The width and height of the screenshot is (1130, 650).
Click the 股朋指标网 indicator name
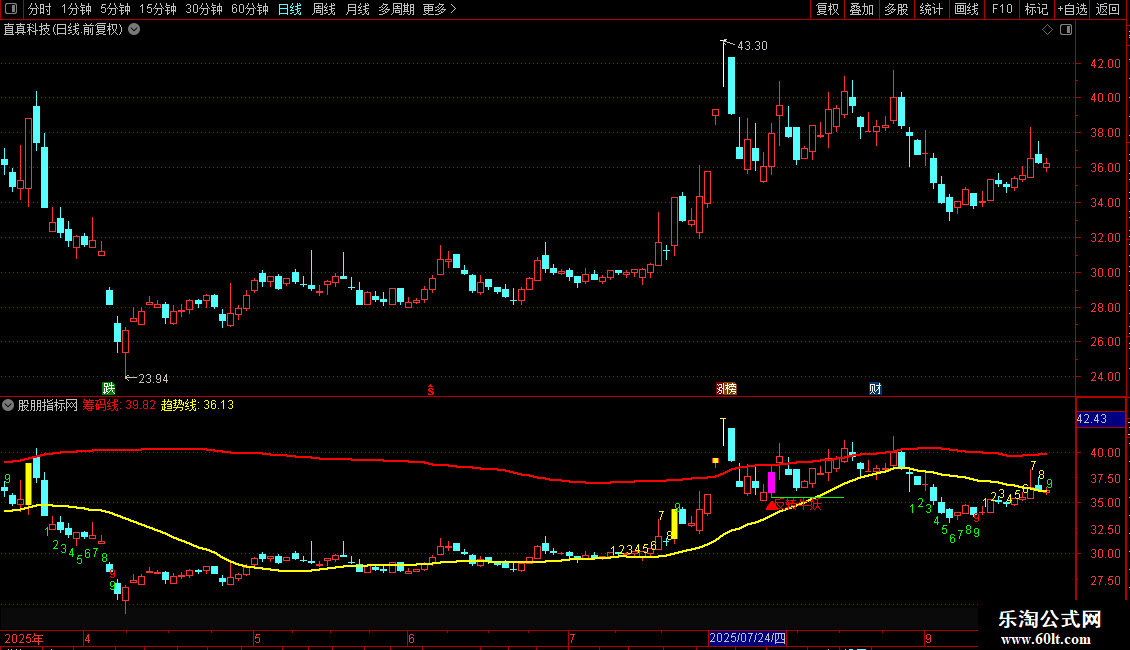tap(48, 405)
